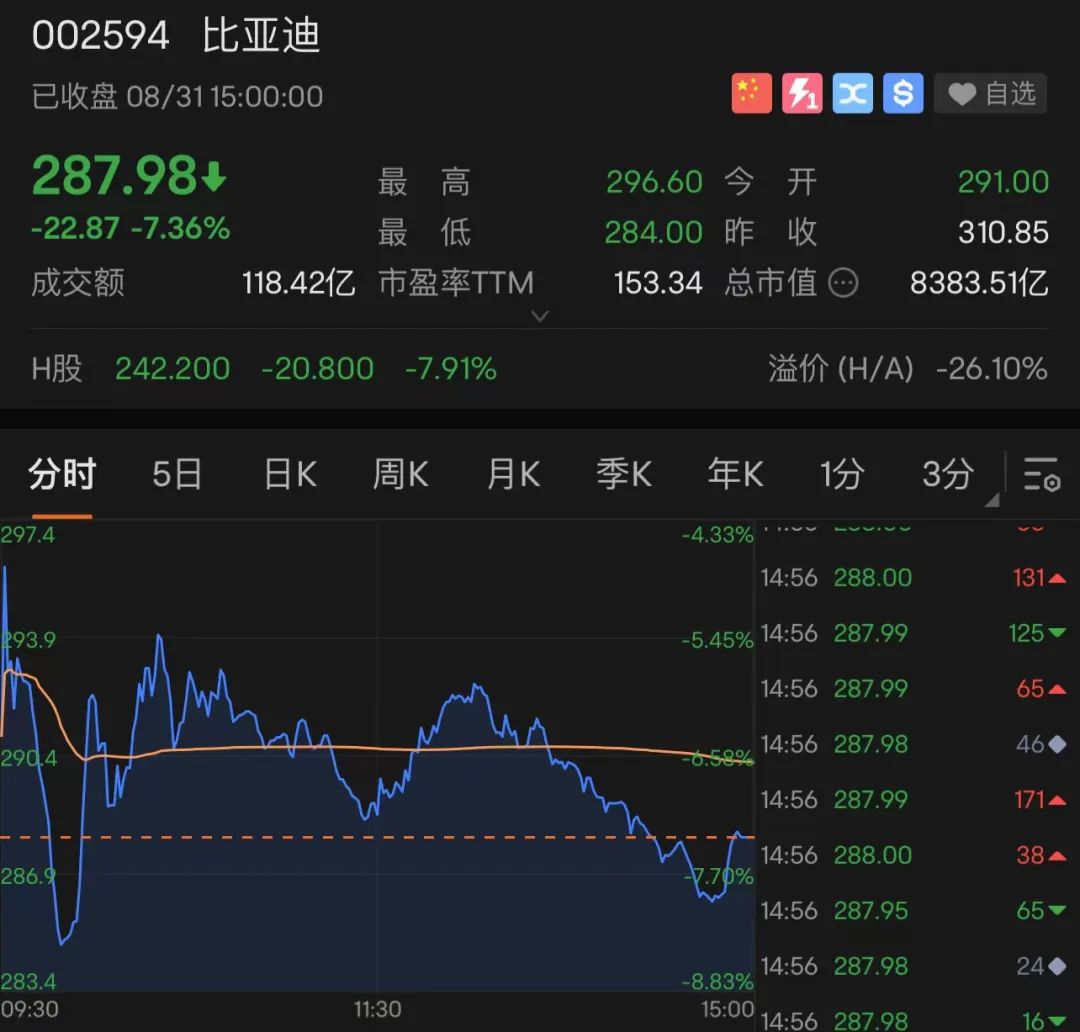This screenshot has width=1080, height=1032.
Task: Tap the H股 change percentage -7.91%
Action: click(x=450, y=369)
